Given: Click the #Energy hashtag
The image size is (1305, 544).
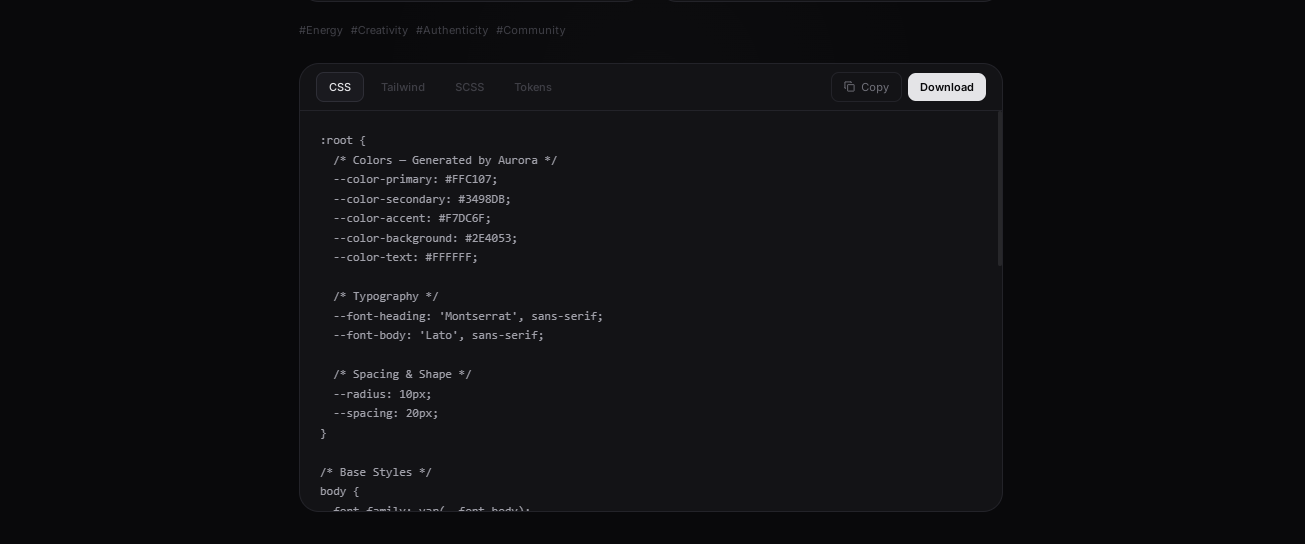Looking at the screenshot, I should click(x=321, y=30).
